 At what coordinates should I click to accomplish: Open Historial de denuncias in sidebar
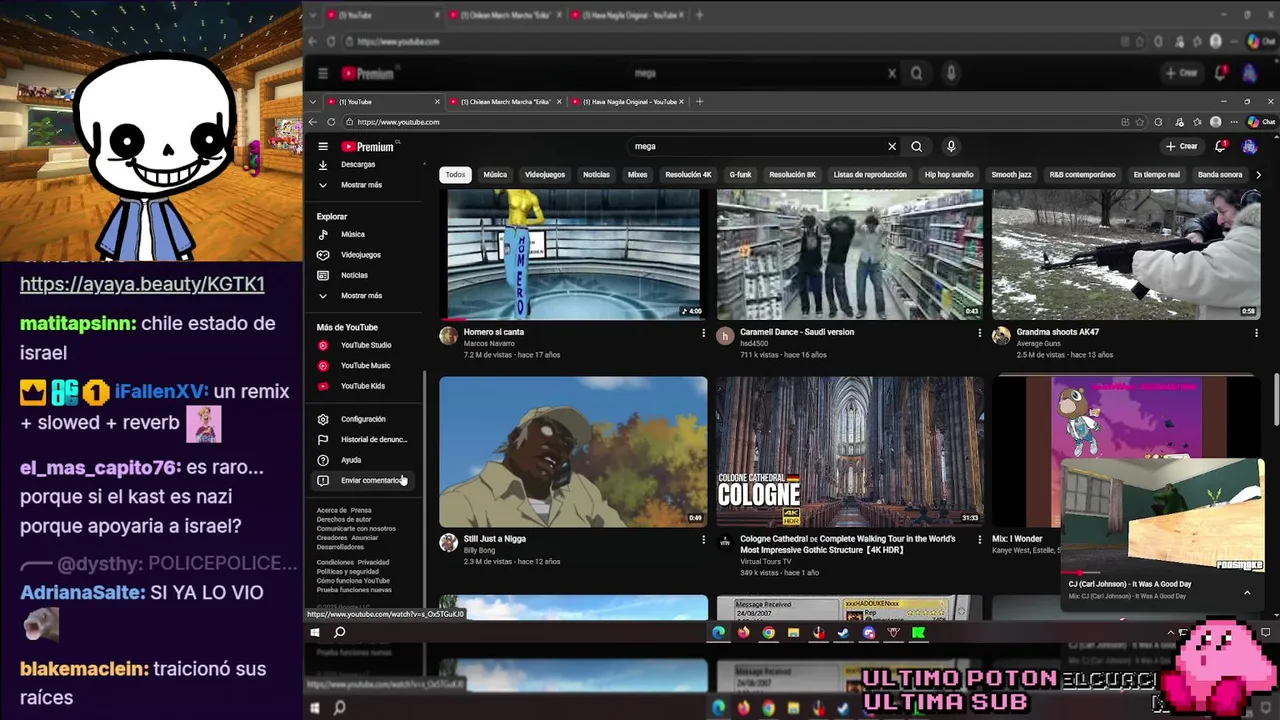(365, 439)
